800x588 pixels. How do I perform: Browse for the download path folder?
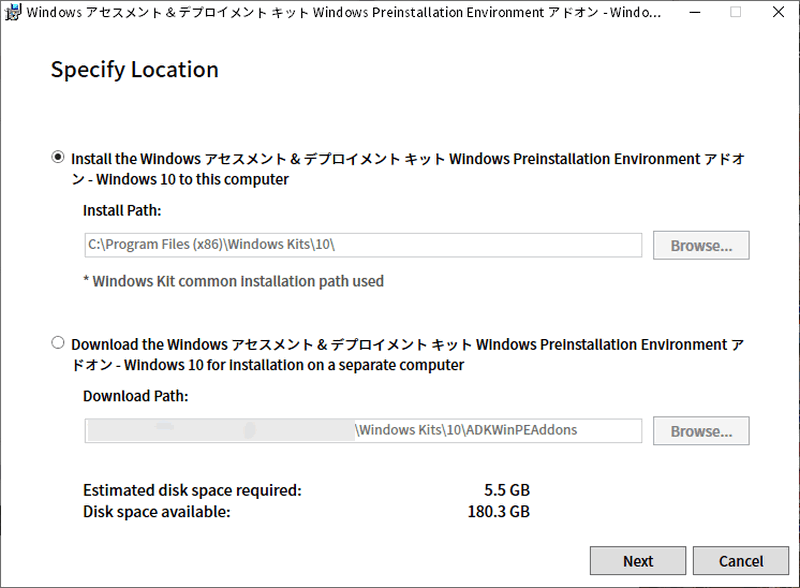coord(701,431)
